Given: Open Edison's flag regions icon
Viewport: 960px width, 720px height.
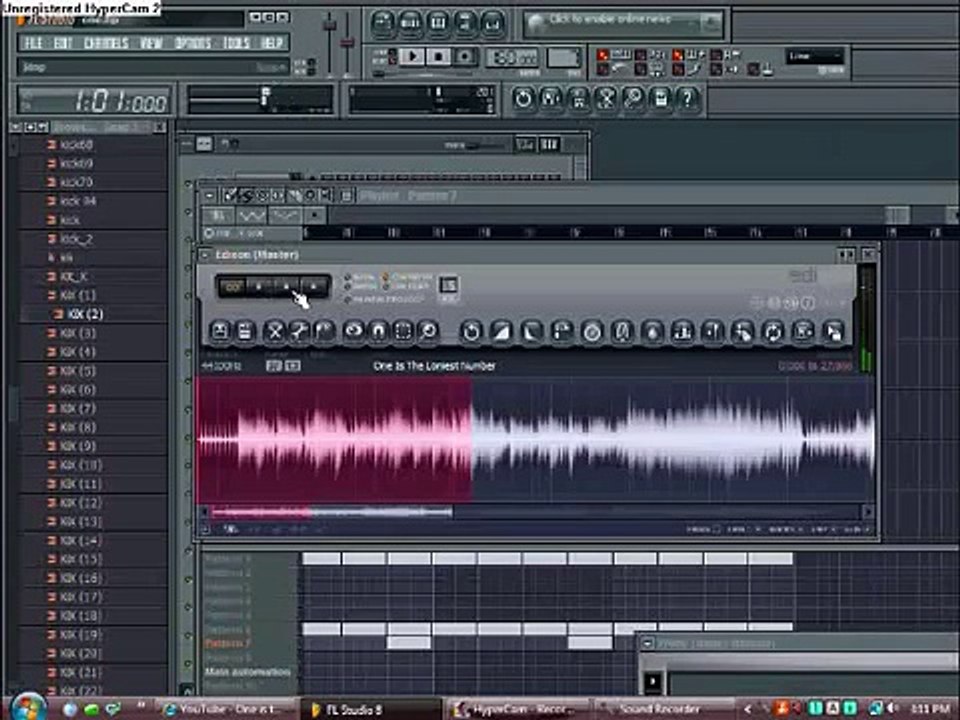Looking at the screenshot, I should tap(324, 331).
